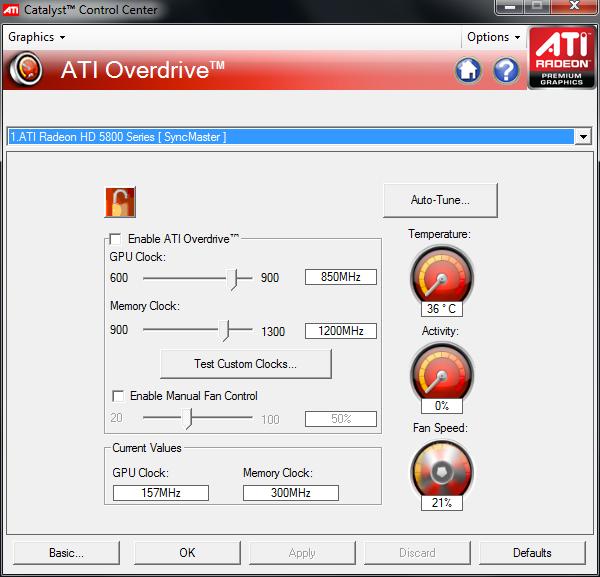This screenshot has height=577, width=600.
Task: Click the ATI Overdrive gauge icon in banner
Action: [x=26, y=69]
